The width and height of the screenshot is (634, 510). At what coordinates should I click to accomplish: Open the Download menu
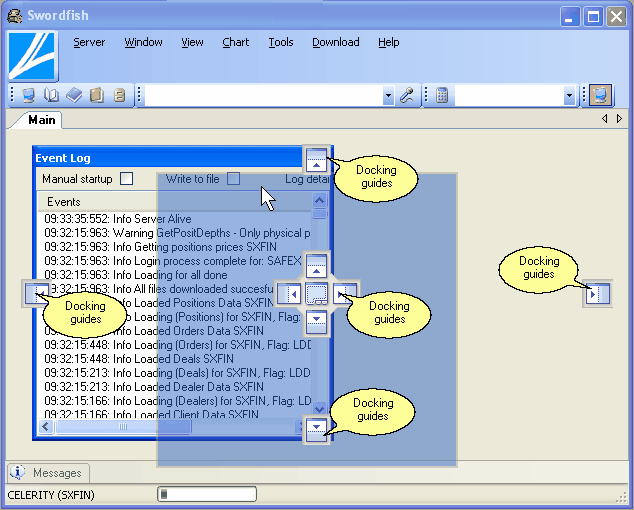tap(335, 42)
